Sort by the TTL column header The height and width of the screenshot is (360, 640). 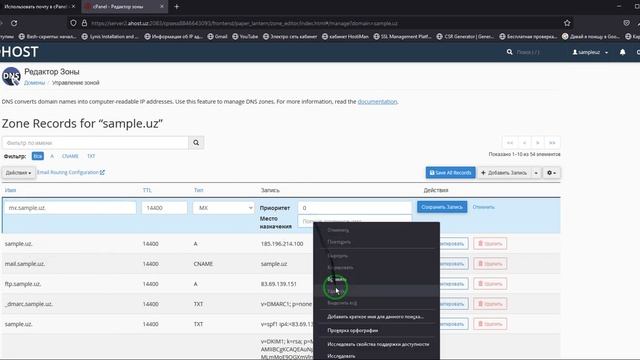coord(147,190)
